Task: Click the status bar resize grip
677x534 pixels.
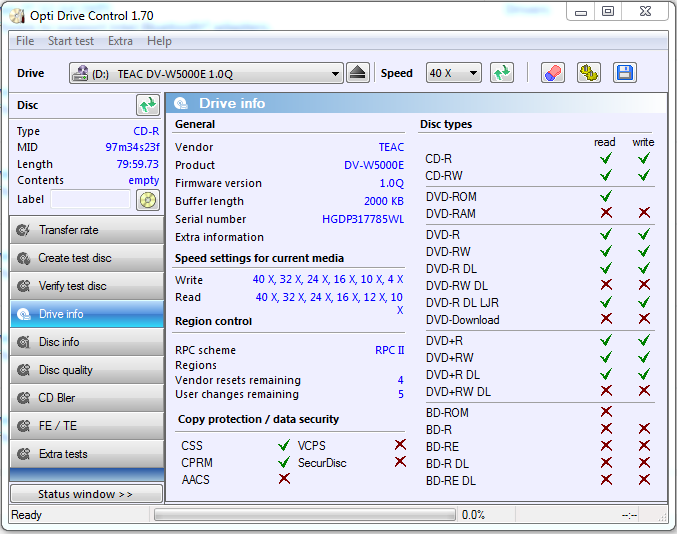Action: tap(662, 517)
